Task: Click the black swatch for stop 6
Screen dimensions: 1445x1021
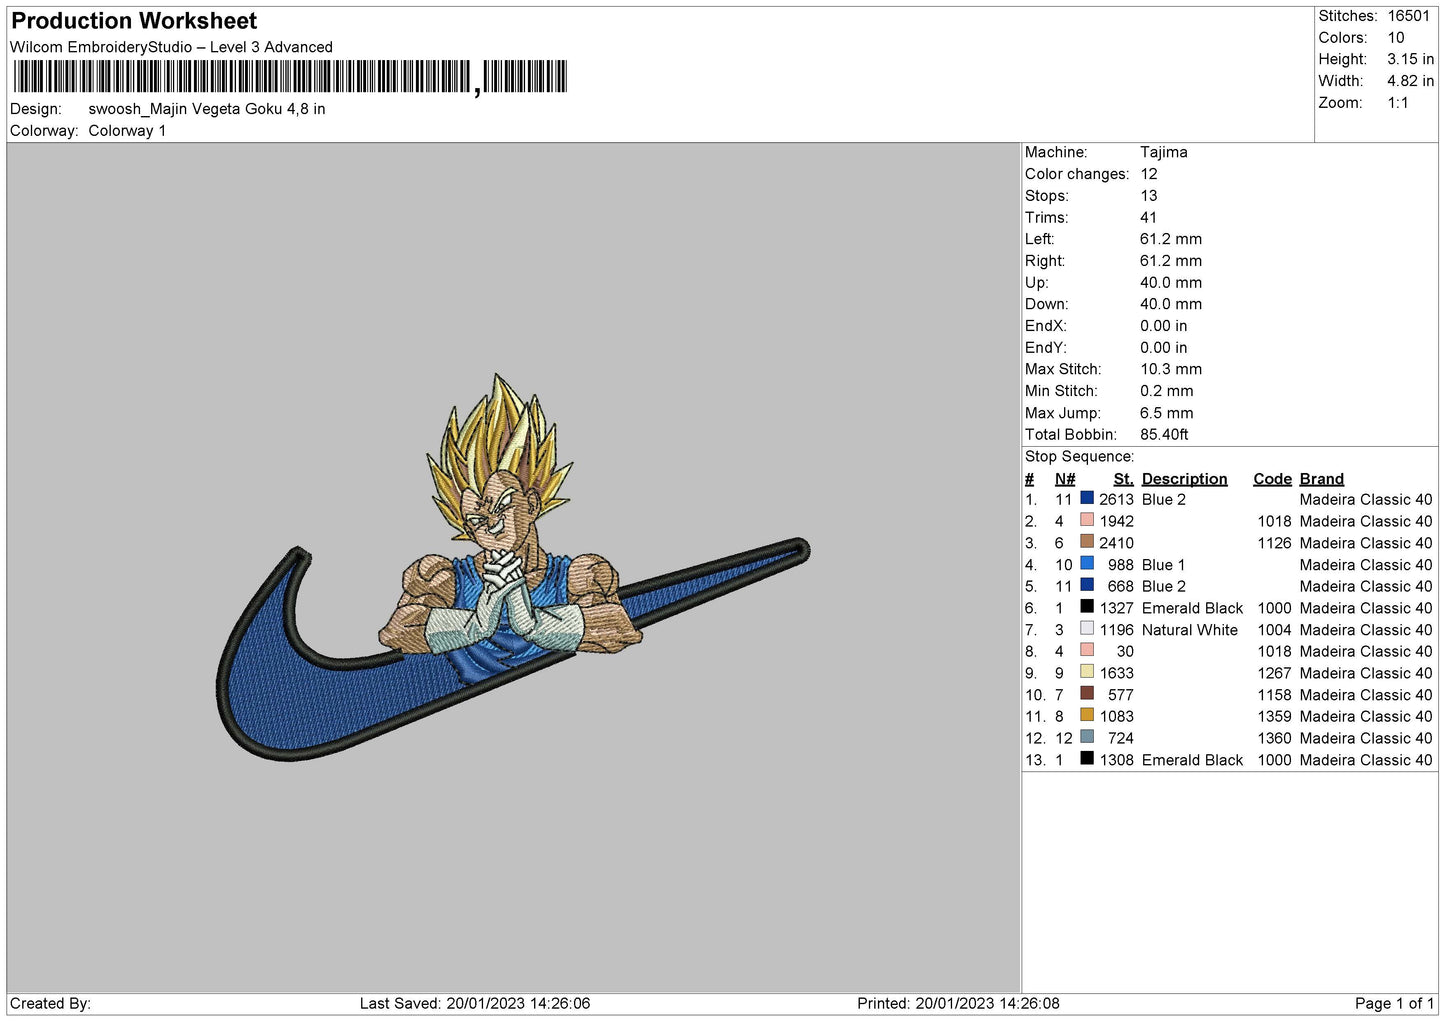Action: coord(1087,607)
